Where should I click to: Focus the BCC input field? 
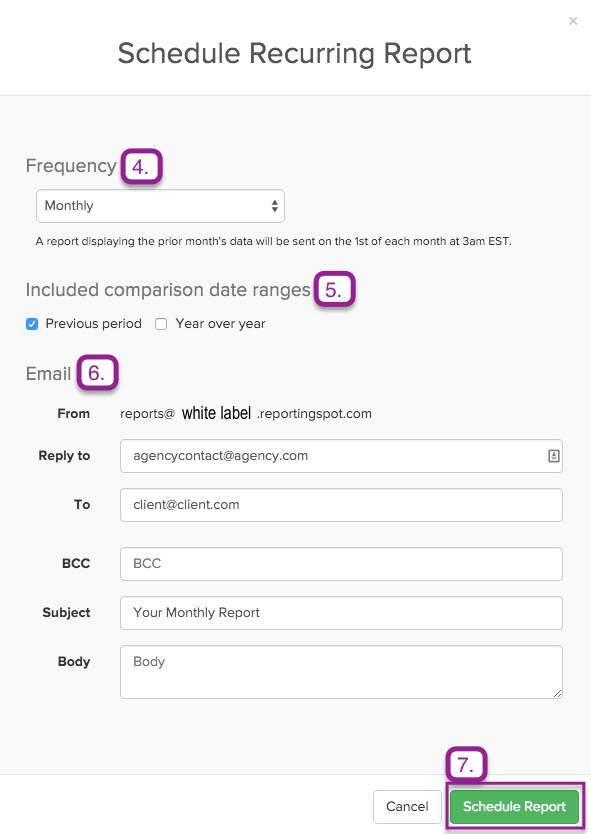(341, 564)
